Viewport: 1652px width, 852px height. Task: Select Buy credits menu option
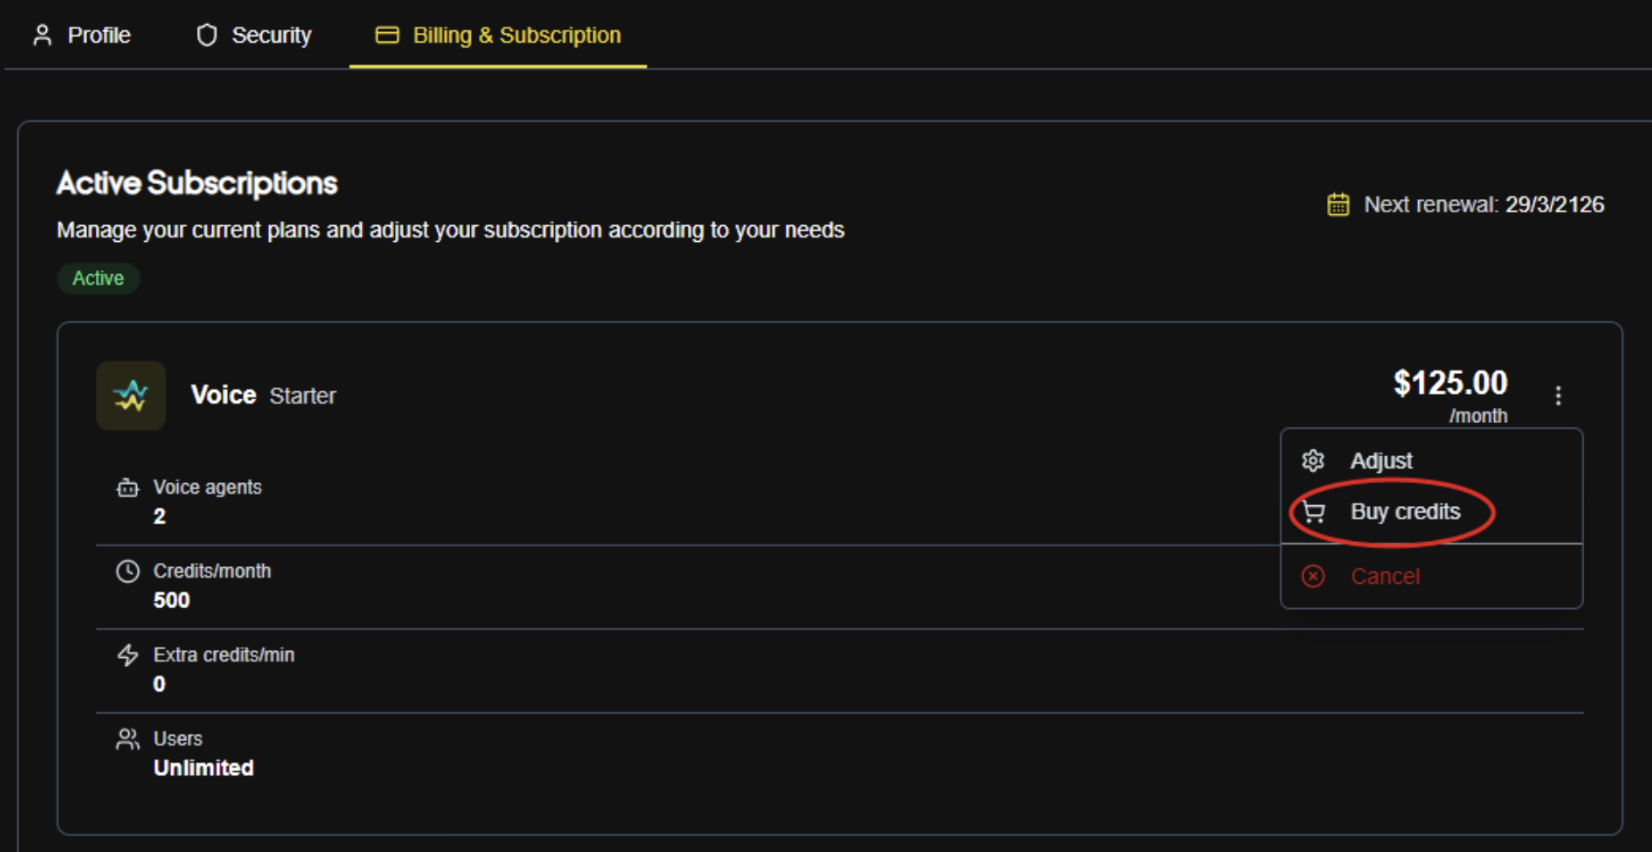(1405, 512)
